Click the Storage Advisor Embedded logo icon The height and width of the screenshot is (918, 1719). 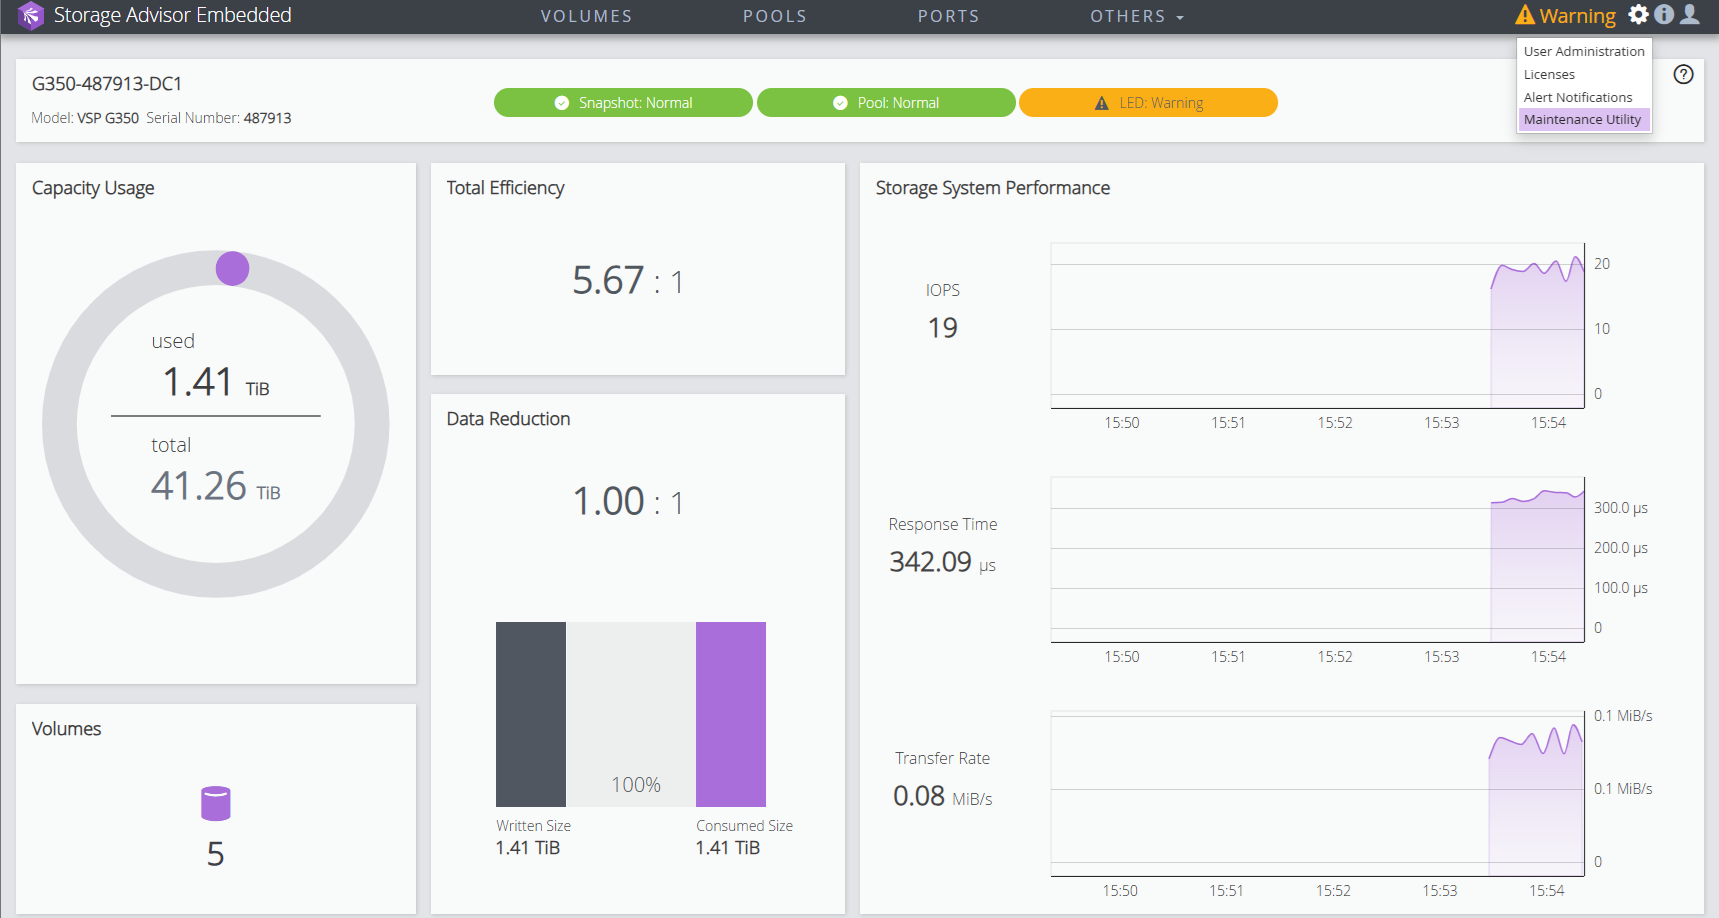(x=31, y=16)
